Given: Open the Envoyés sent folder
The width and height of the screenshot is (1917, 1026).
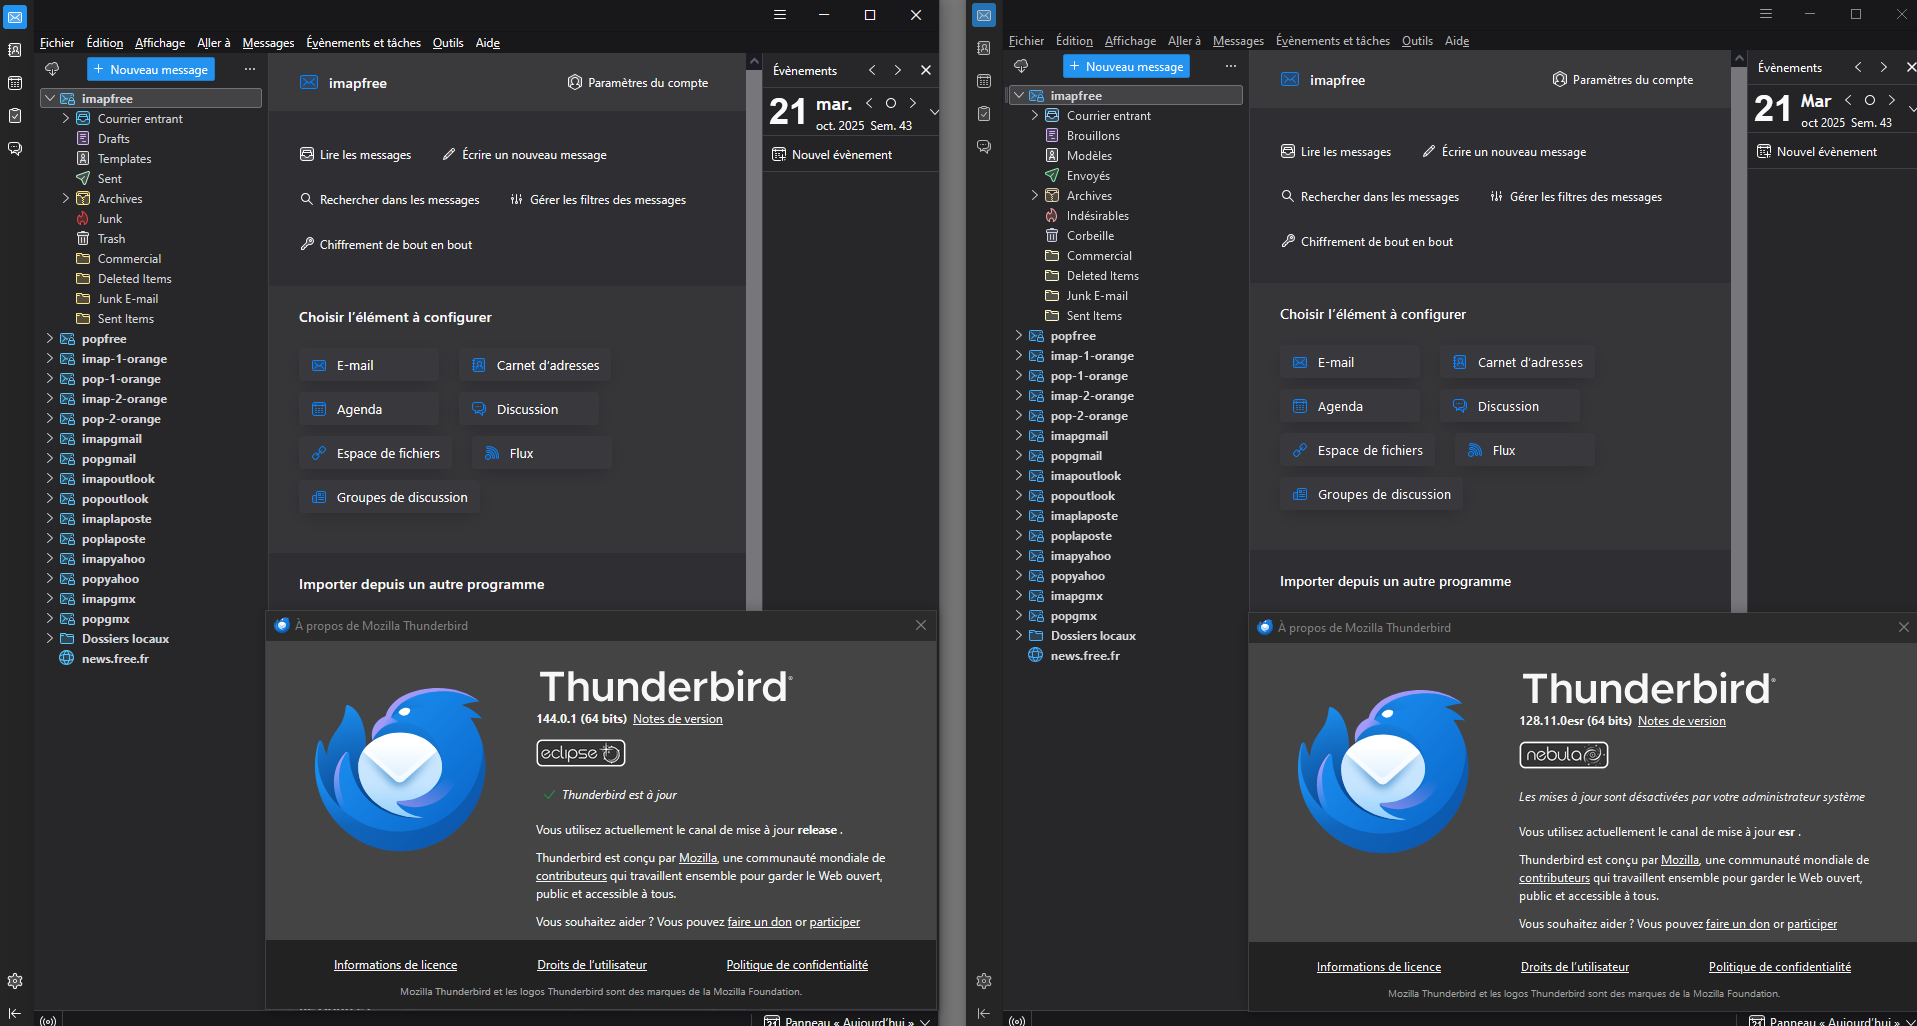Looking at the screenshot, I should pos(1087,176).
